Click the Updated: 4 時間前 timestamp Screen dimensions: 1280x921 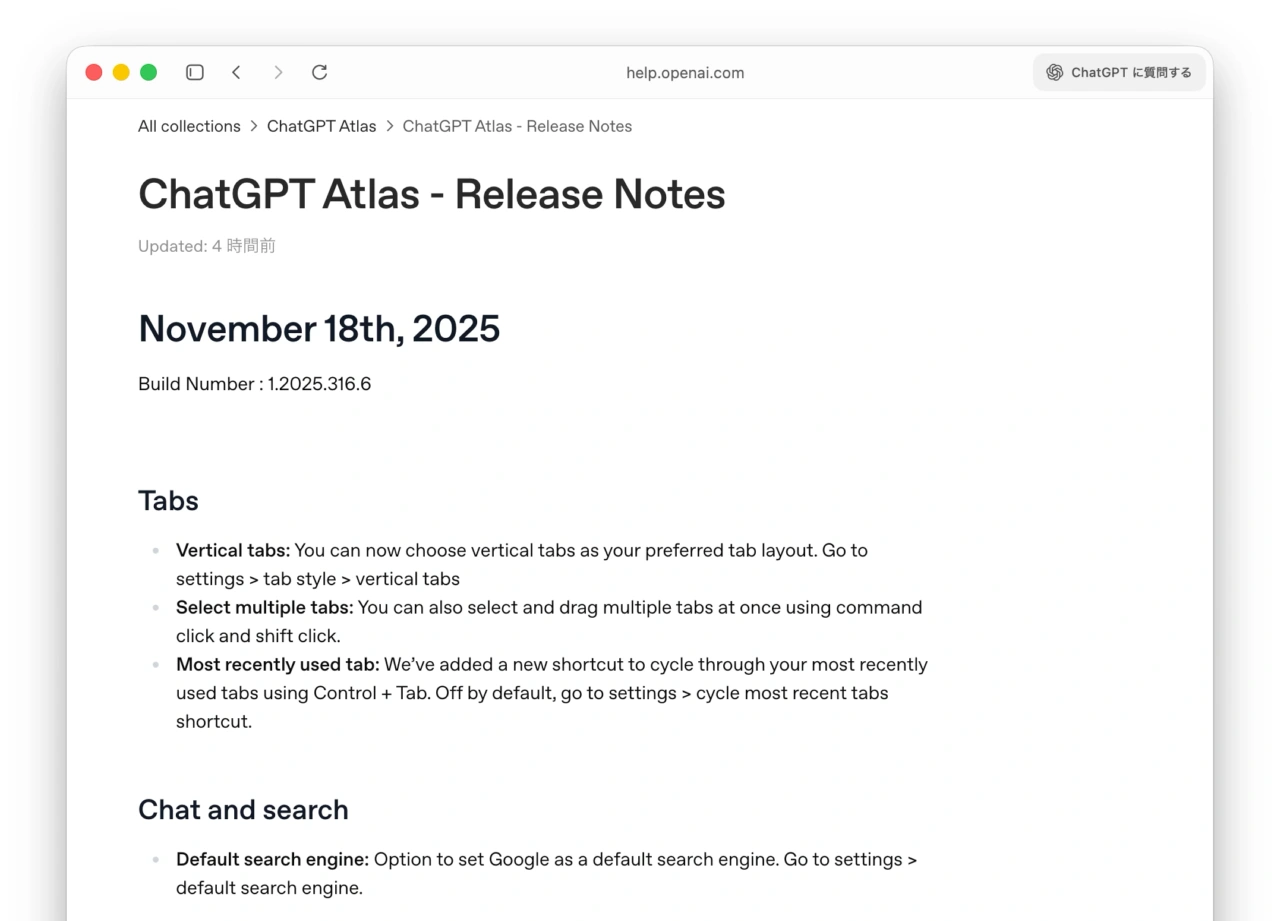click(x=207, y=246)
